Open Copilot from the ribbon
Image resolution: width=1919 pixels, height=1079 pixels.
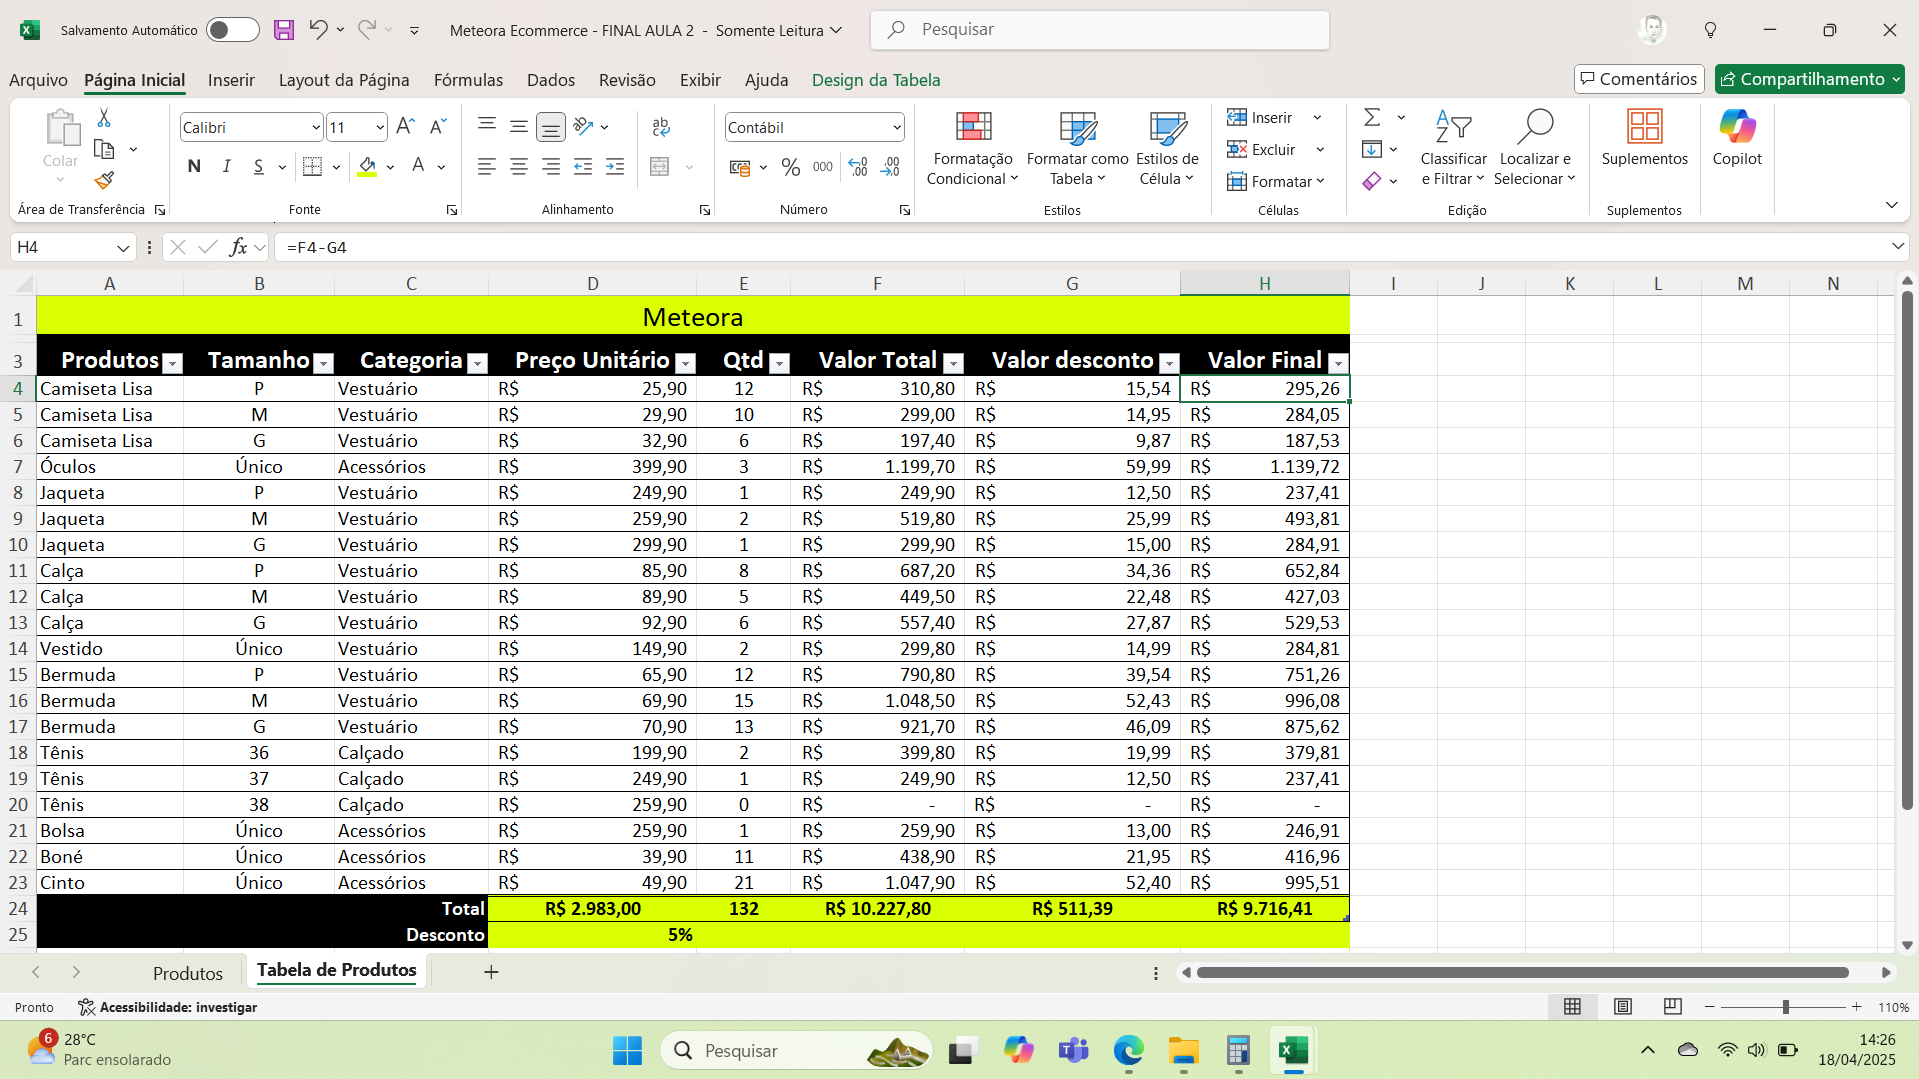point(1737,138)
